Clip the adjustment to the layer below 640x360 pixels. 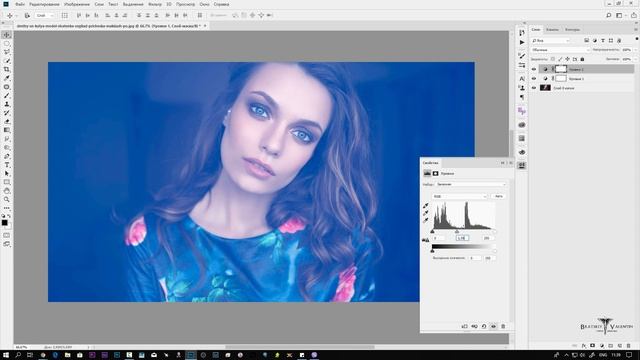tap(464, 326)
